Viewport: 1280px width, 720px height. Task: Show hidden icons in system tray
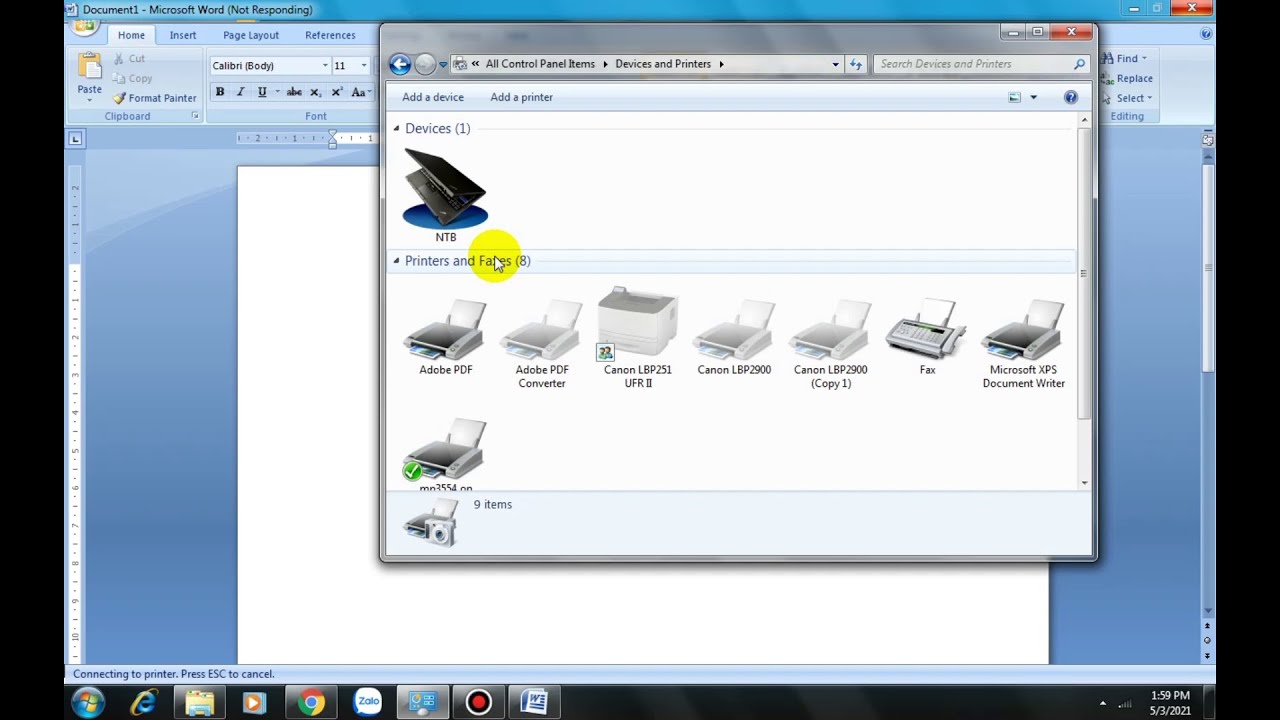(x=1103, y=703)
